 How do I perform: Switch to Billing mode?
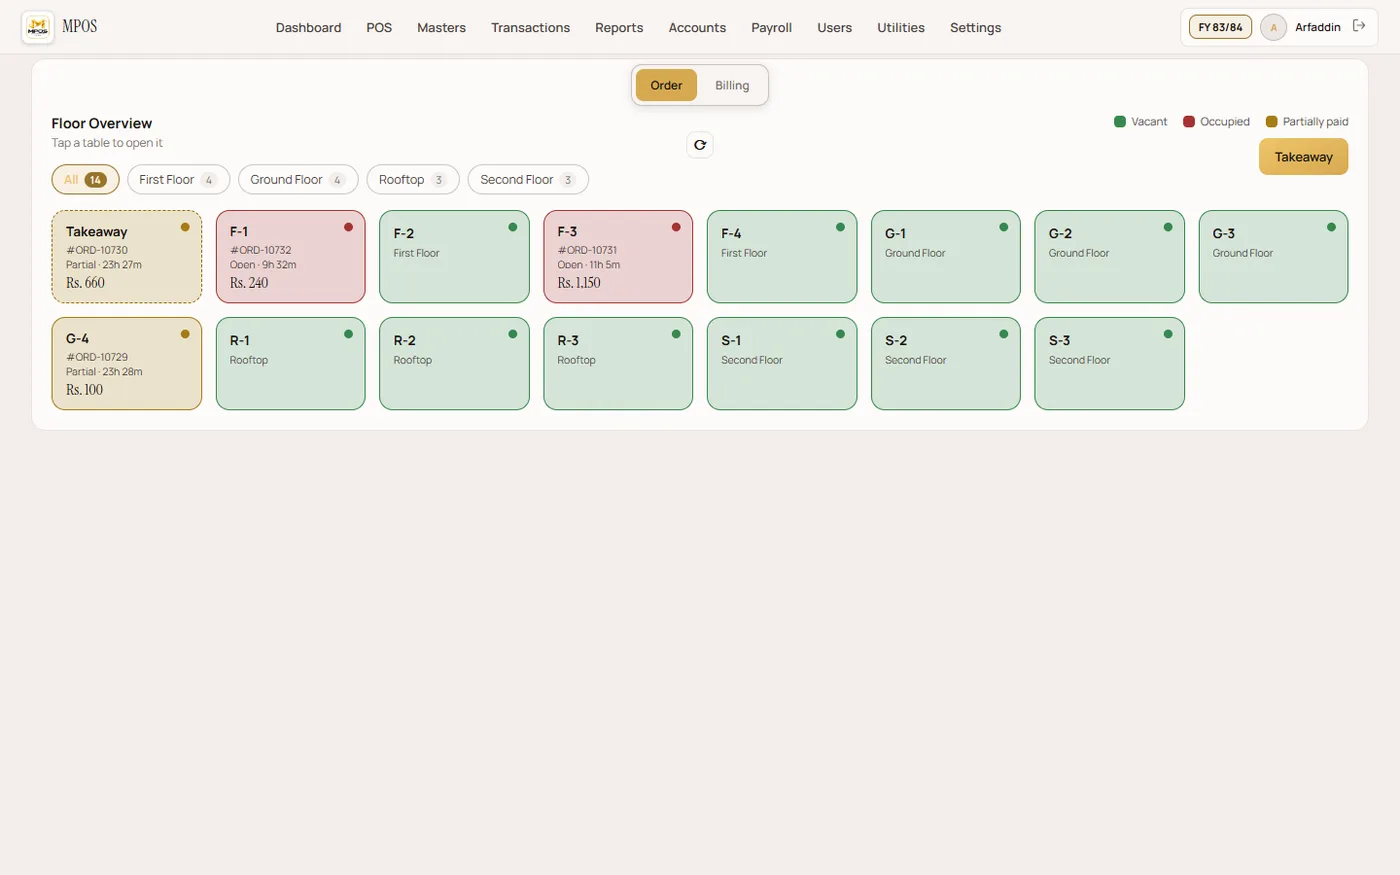pos(732,85)
